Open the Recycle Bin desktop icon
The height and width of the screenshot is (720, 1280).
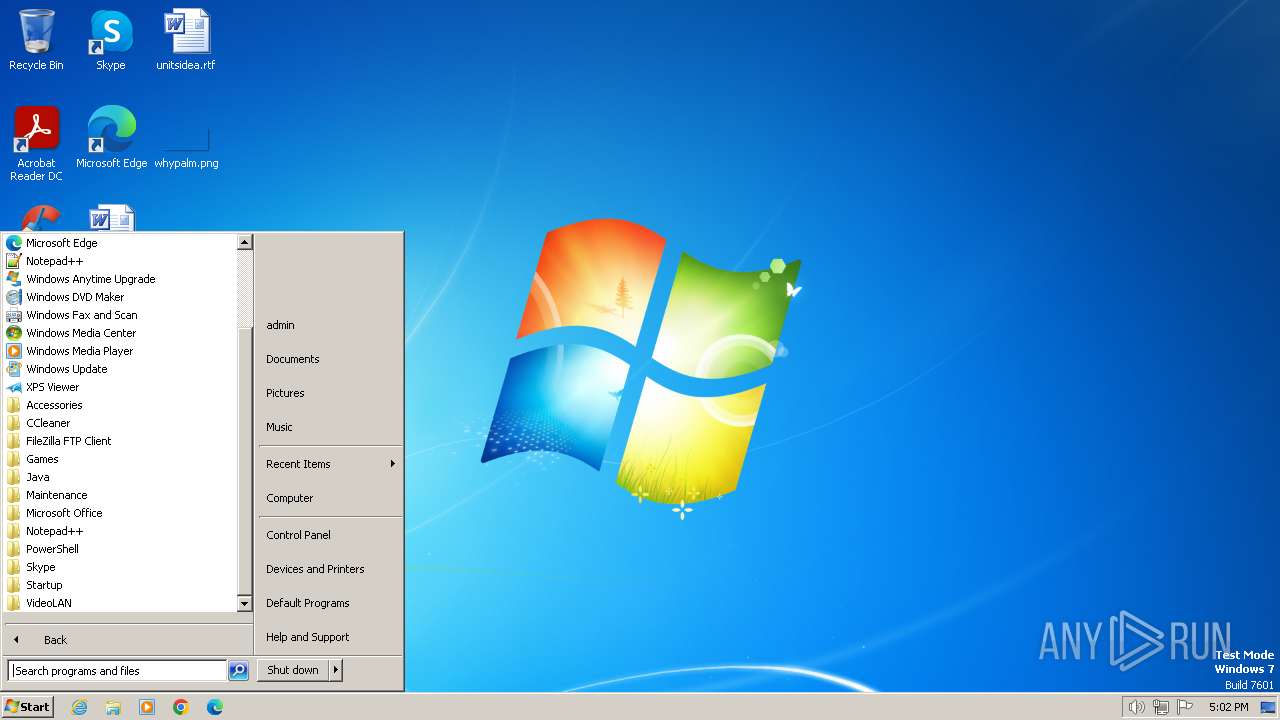pos(36,40)
